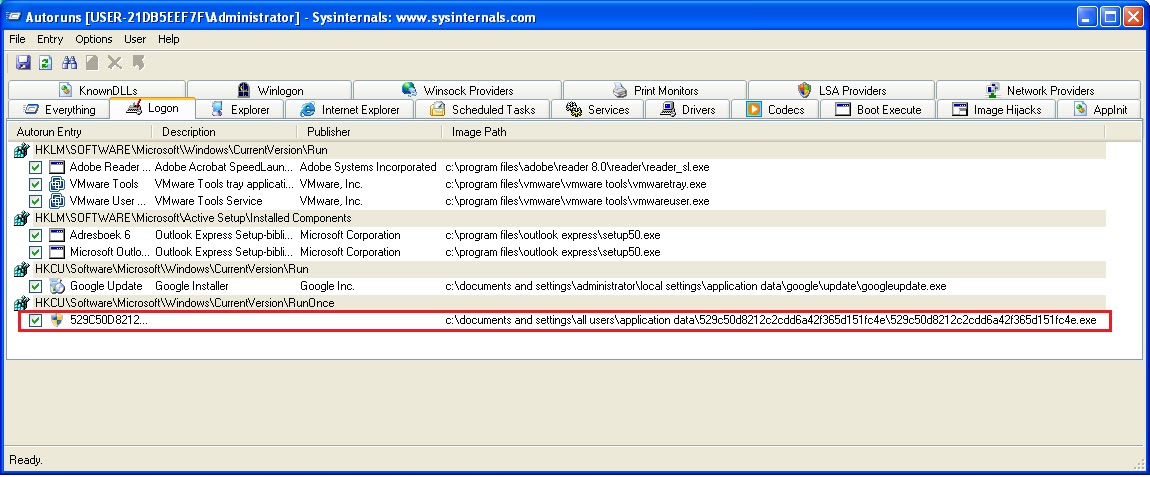1150x477 pixels.
Task: Switch to the Print Monitors tab
Action: (654, 90)
